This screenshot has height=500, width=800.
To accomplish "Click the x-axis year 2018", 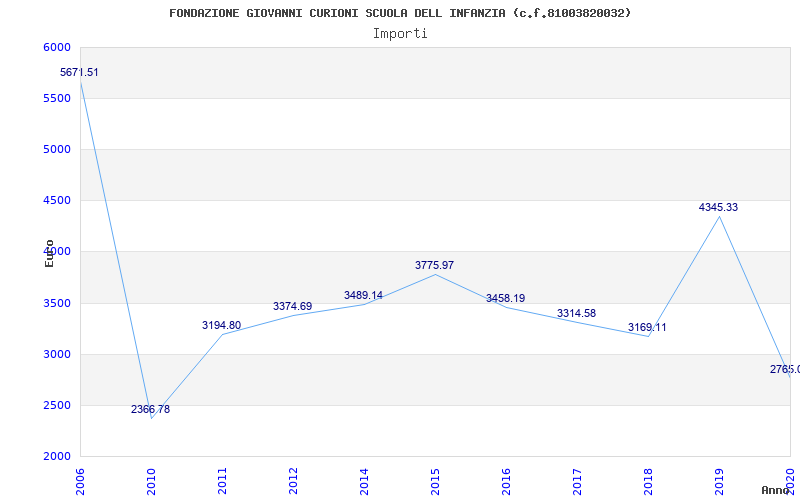I will pyautogui.click(x=647, y=482).
